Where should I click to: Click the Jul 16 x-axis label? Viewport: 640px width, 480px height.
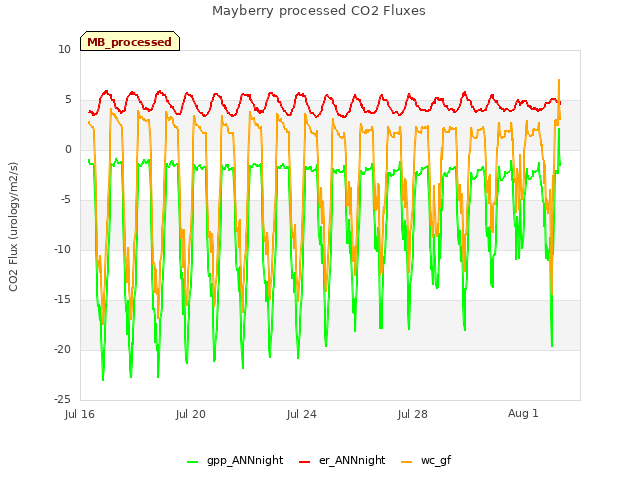(80, 414)
